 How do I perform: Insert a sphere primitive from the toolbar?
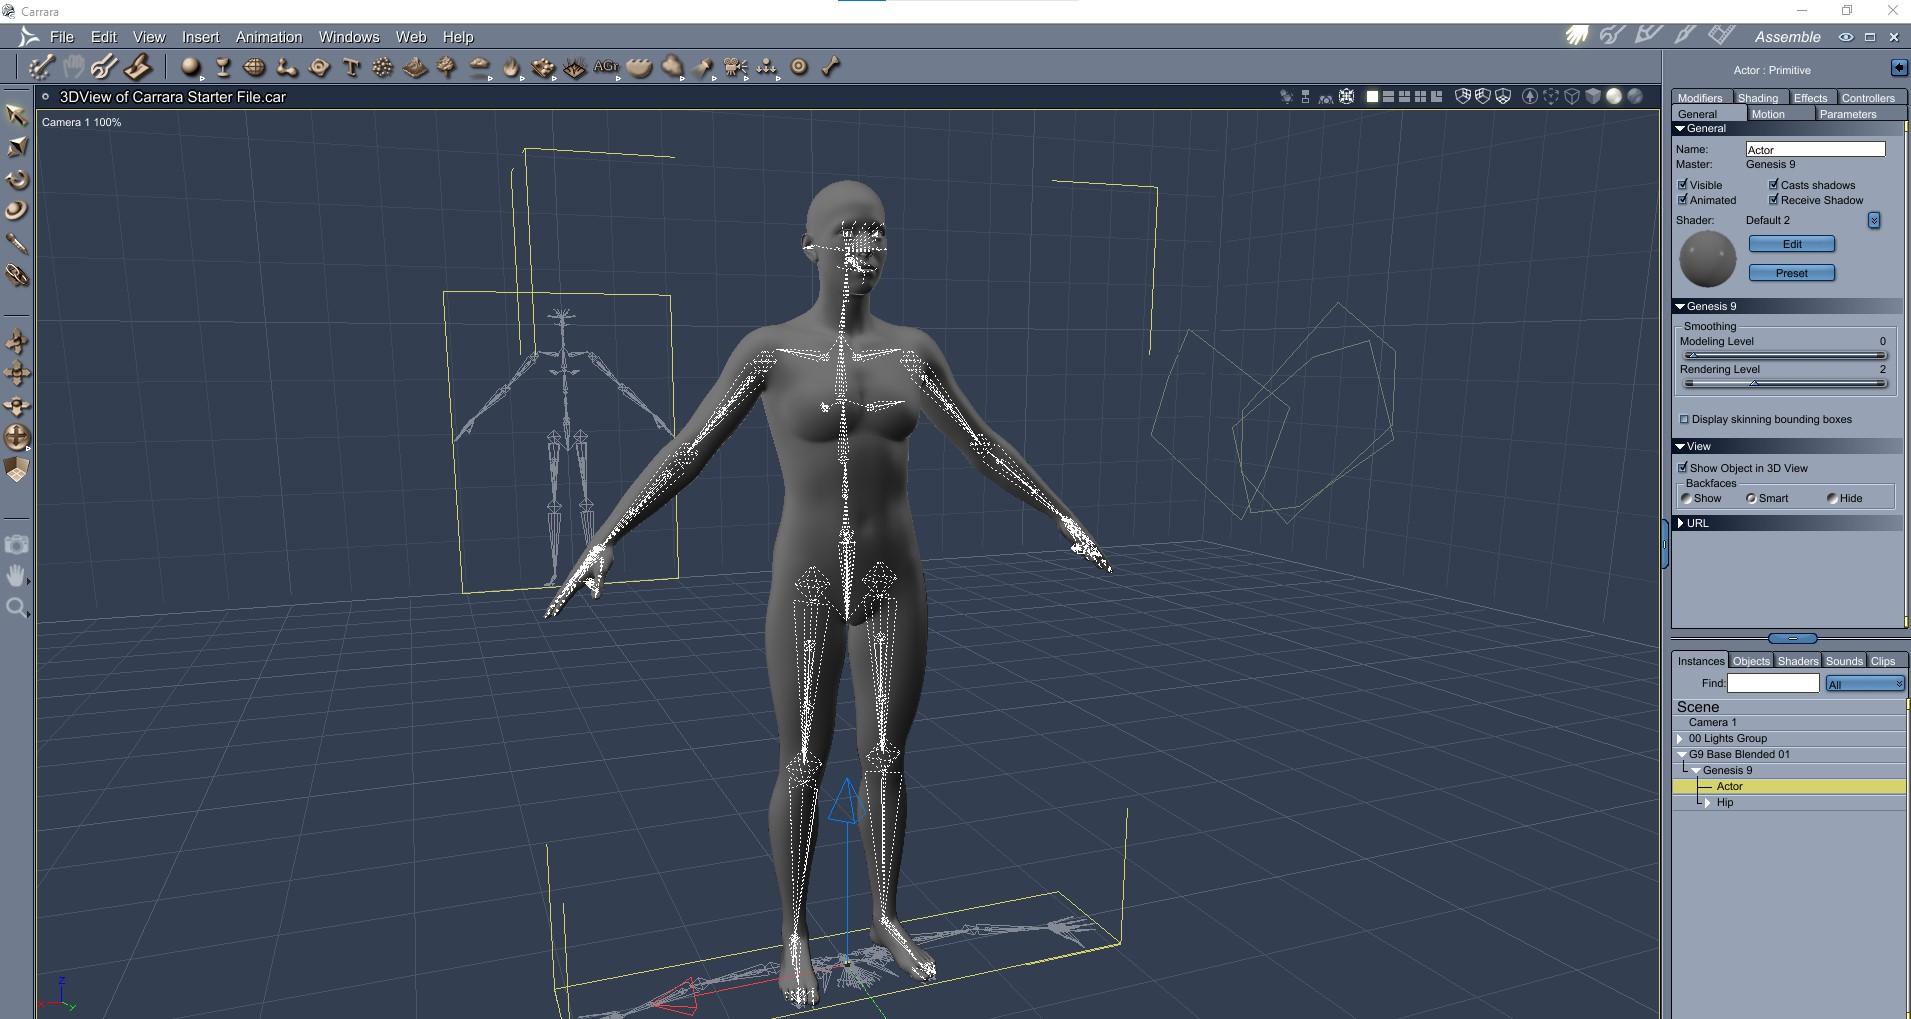click(190, 67)
